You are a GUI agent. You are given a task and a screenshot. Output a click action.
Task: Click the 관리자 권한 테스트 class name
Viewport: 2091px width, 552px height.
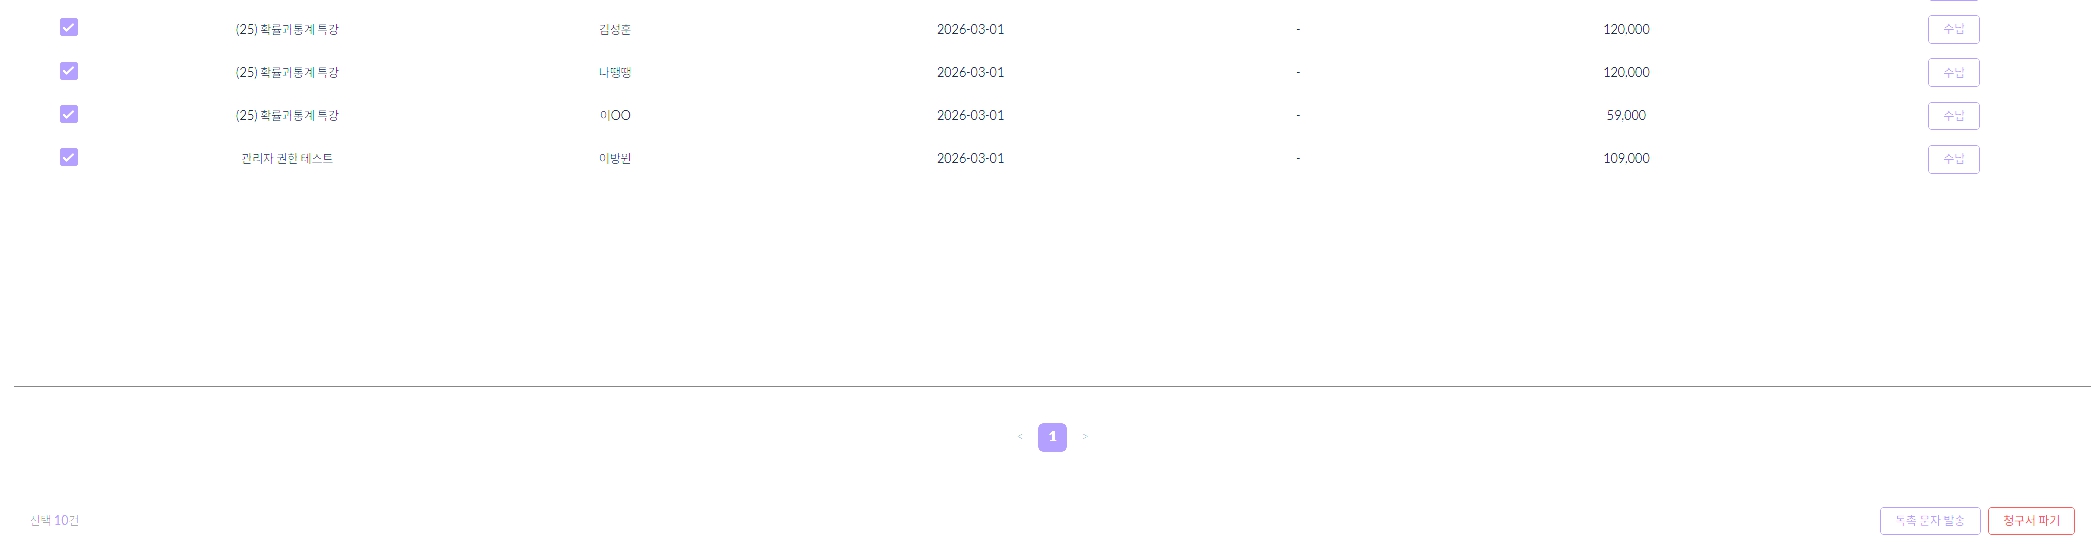tap(287, 159)
